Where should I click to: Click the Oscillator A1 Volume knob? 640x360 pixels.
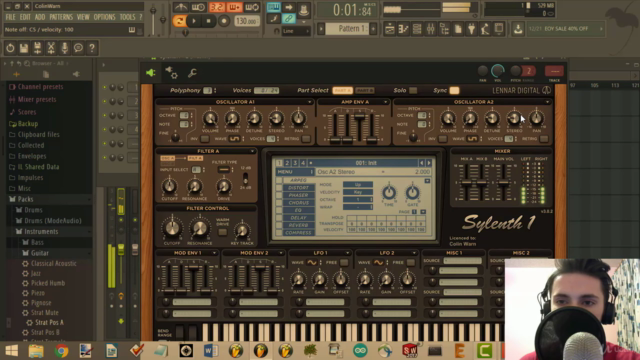(210, 118)
